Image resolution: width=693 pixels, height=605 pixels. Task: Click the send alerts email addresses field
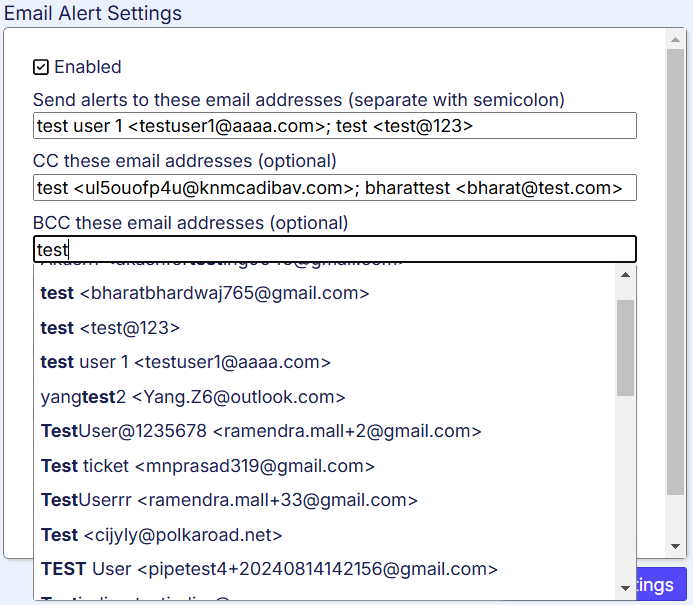pyautogui.click(x=334, y=126)
